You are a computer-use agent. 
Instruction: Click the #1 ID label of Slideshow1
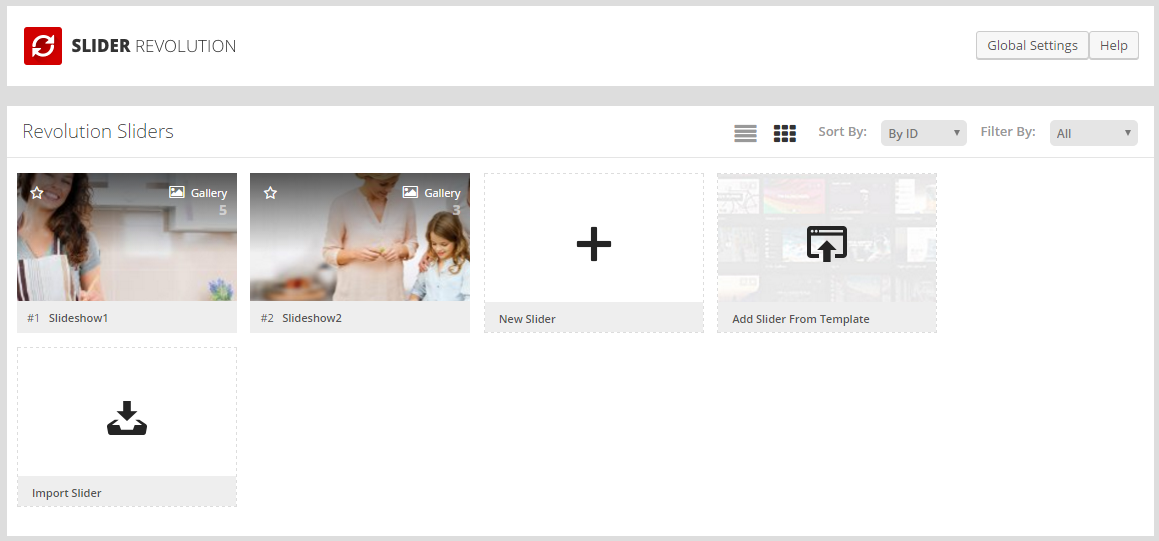(33, 318)
